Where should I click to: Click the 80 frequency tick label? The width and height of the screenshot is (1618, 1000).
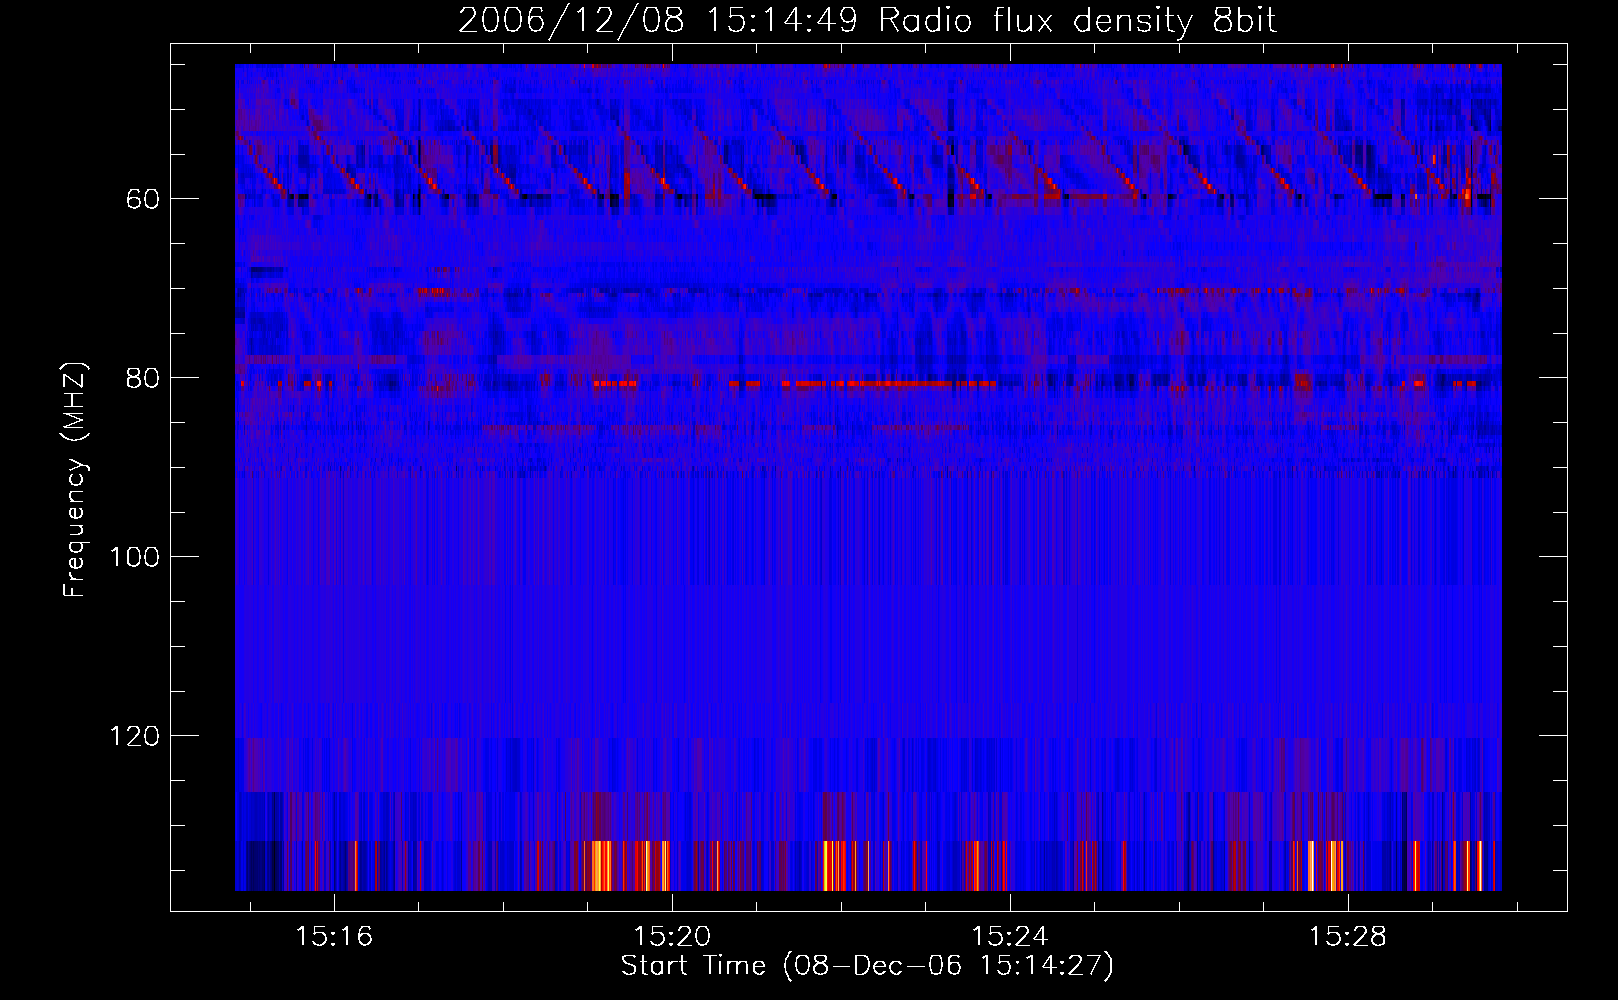[x=143, y=378]
